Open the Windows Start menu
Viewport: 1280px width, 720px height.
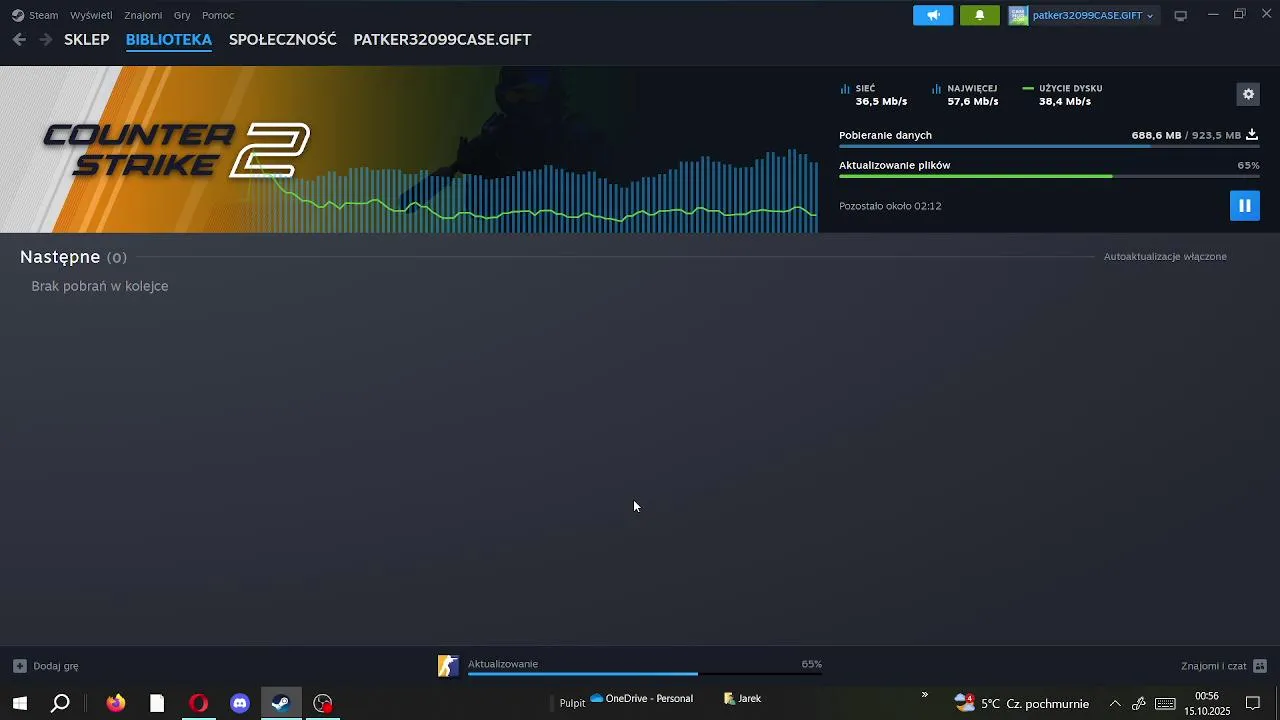tap(19, 703)
